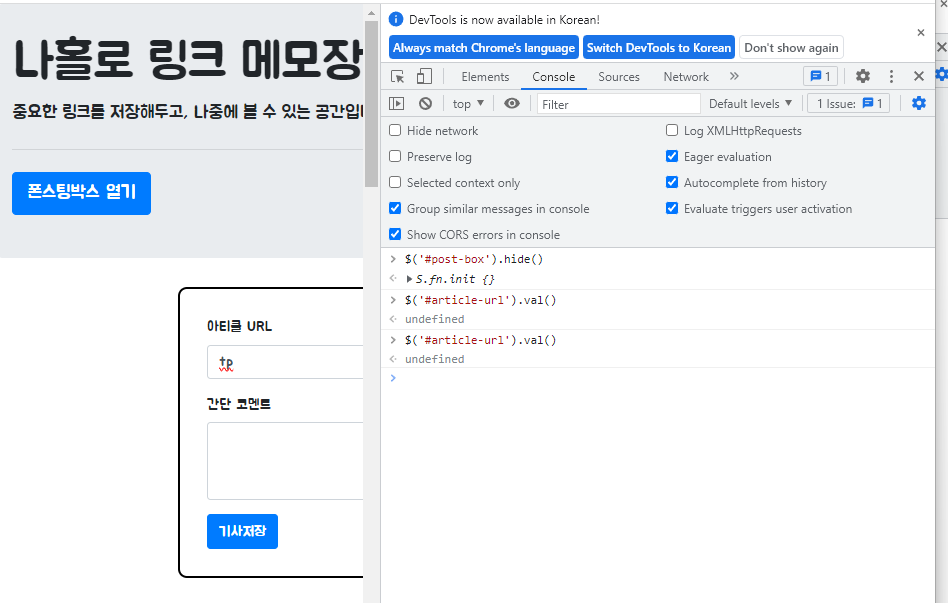Viewport: 948px width, 603px height.
Task: Click the 기사저장 save button
Action: click(242, 531)
